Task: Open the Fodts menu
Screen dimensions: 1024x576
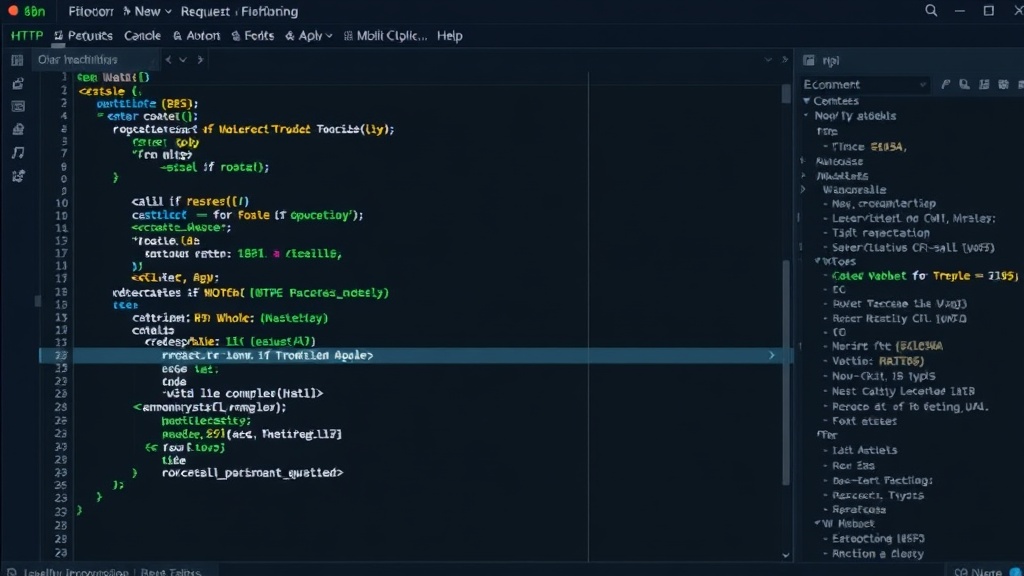Action: point(253,36)
